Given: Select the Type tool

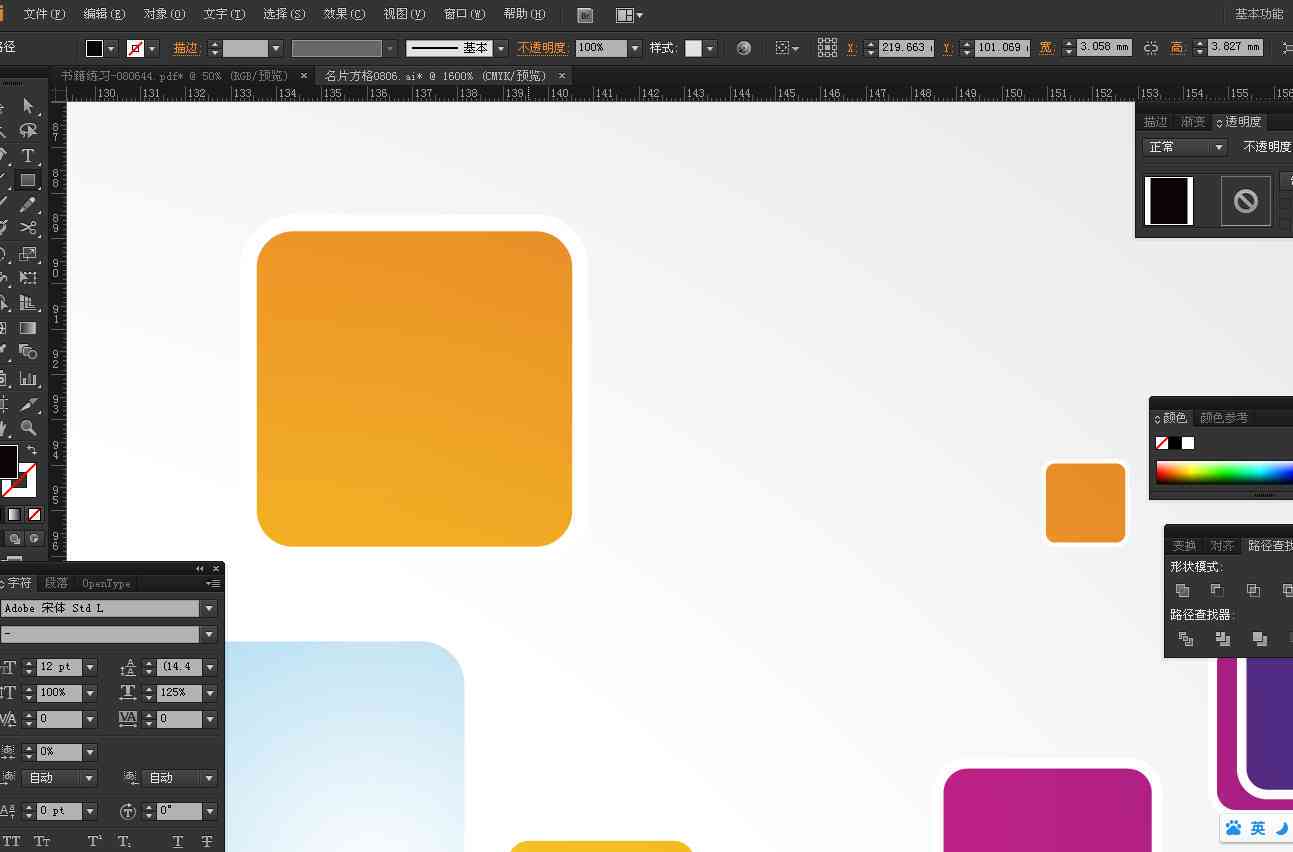Looking at the screenshot, I should (x=28, y=156).
